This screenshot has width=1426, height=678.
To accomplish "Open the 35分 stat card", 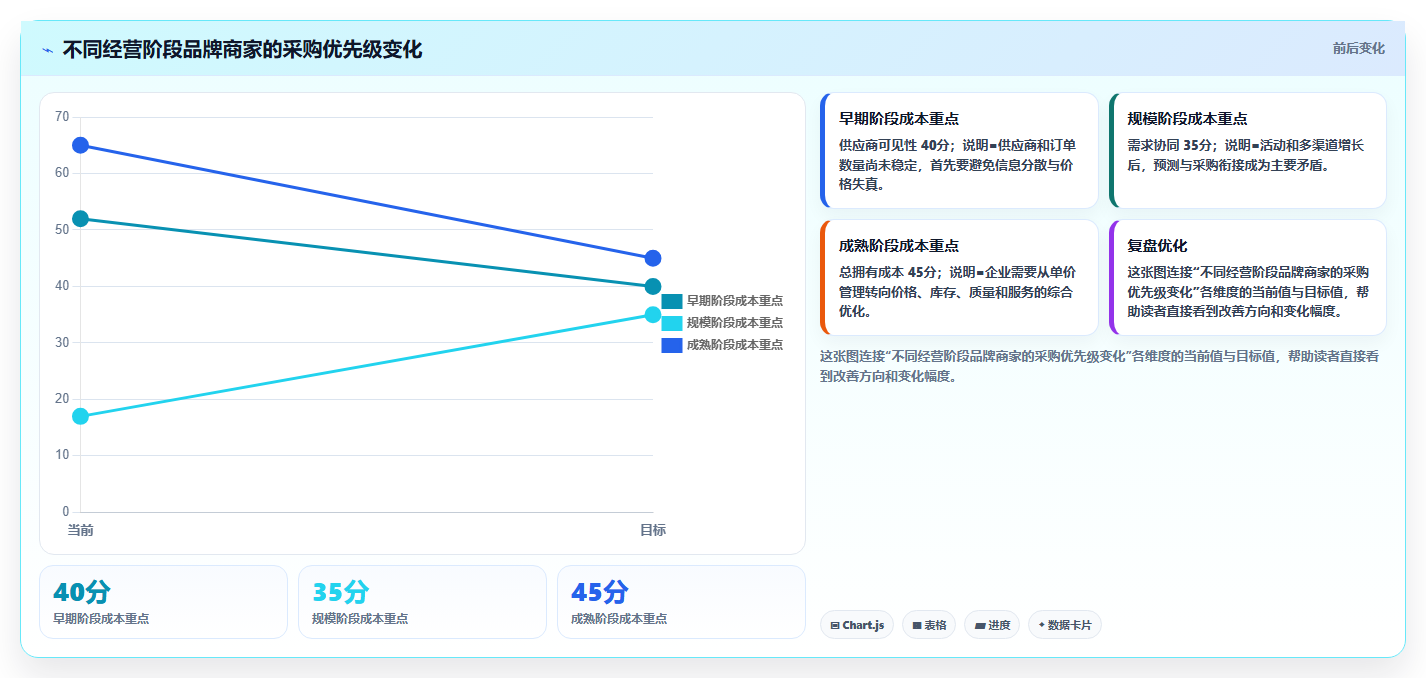I will click(422, 602).
